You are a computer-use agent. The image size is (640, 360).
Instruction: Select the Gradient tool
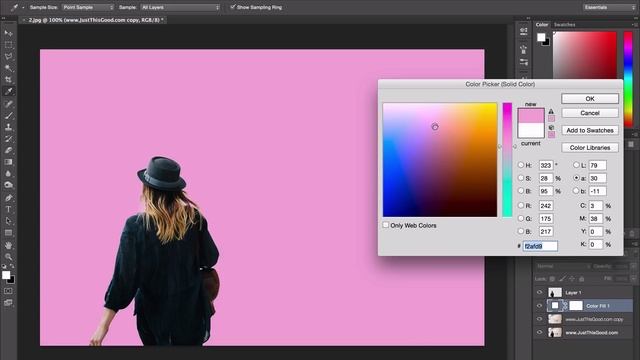(8, 162)
